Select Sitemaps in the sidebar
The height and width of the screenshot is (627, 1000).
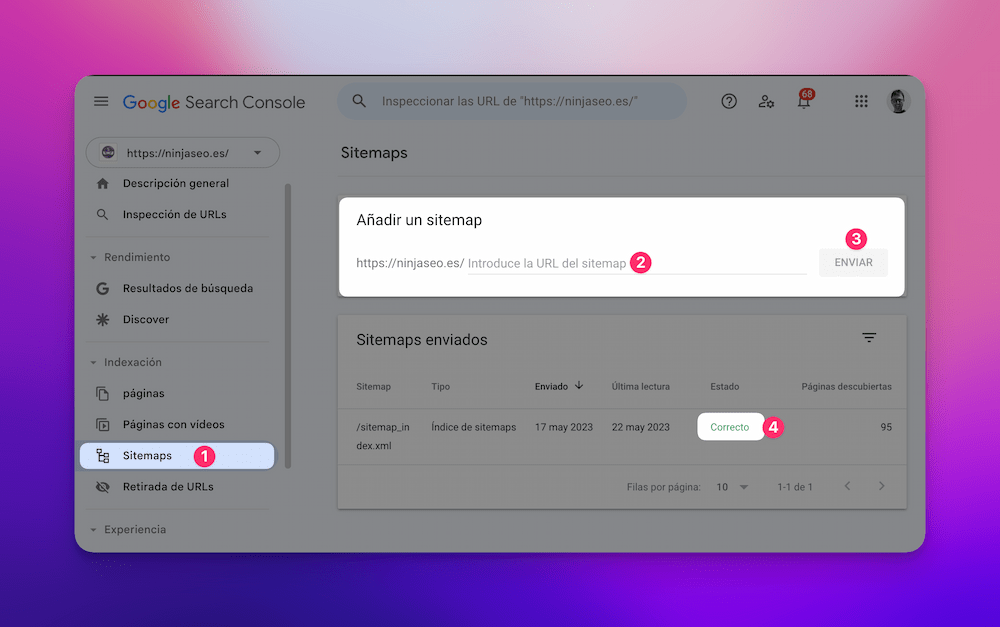tap(147, 456)
